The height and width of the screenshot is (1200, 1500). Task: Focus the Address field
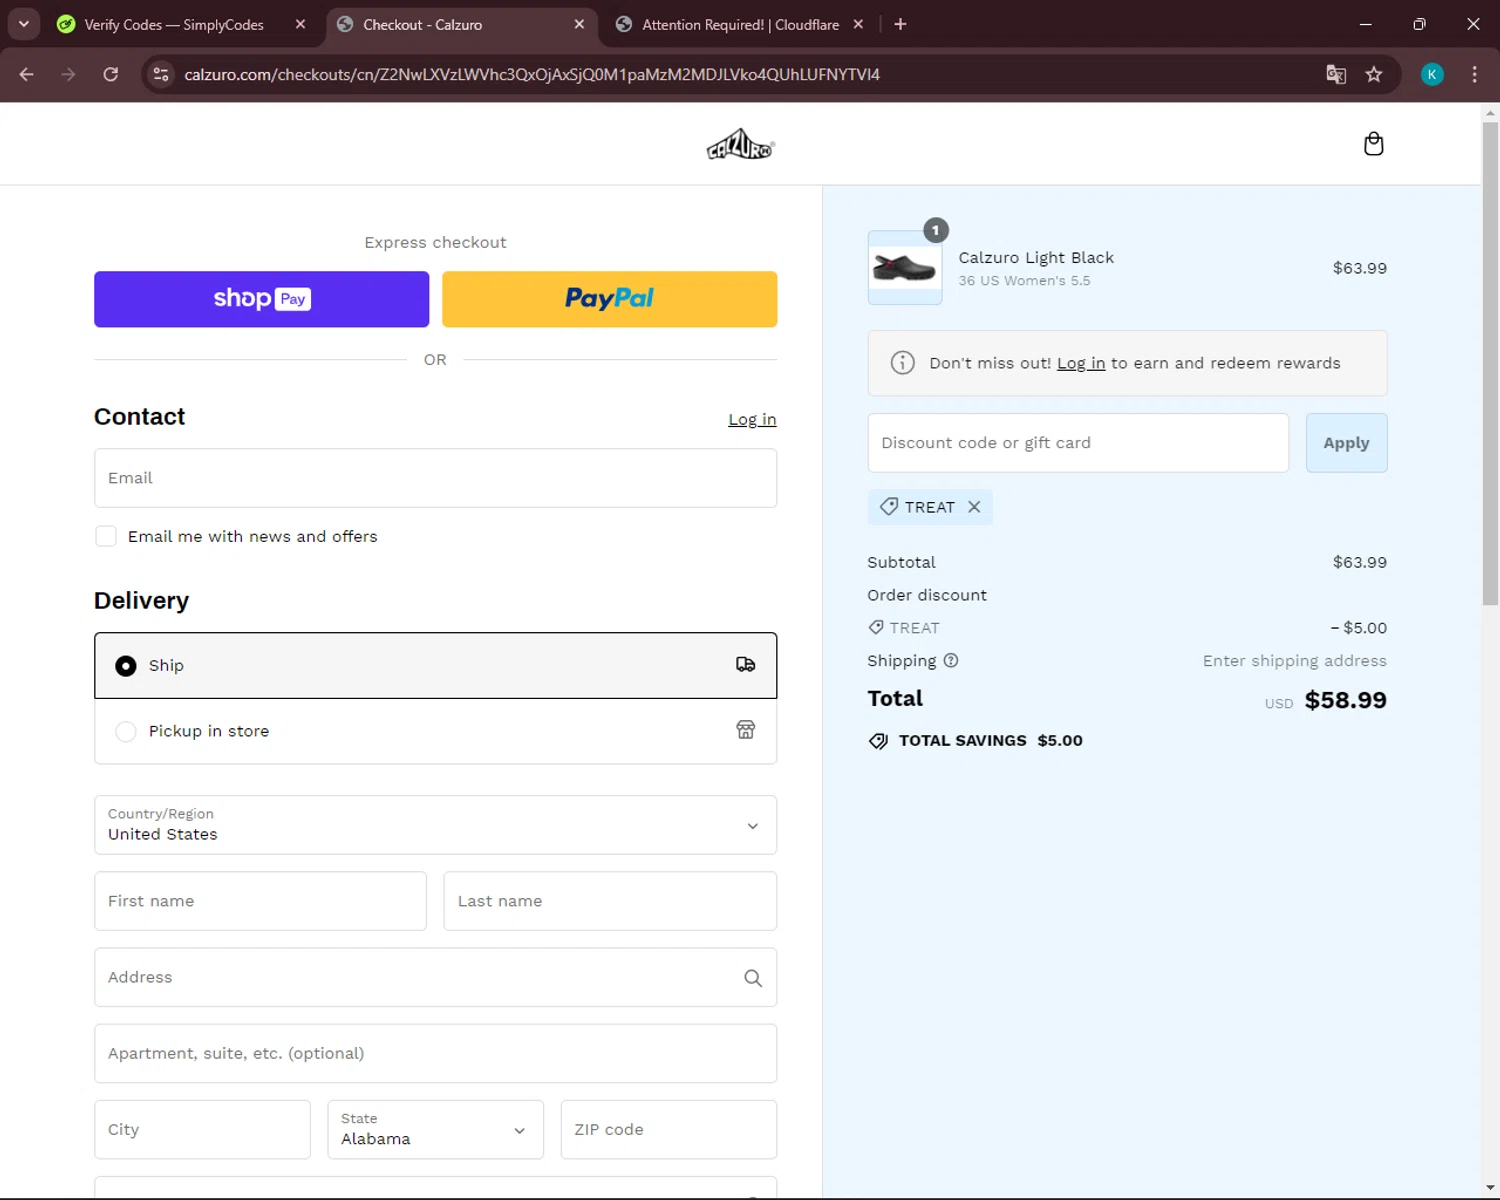pos(435,977)
